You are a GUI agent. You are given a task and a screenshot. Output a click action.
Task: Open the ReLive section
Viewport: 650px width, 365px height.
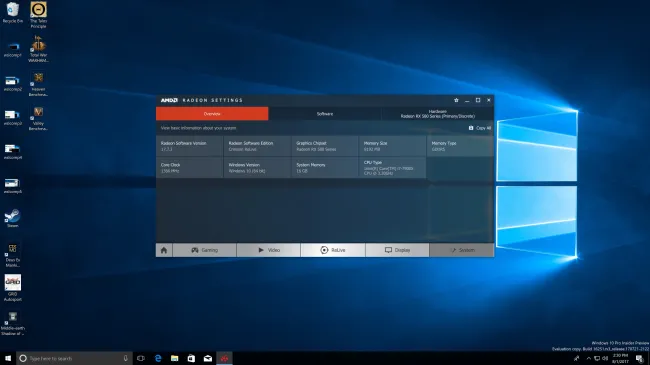[x=333, y=250]
